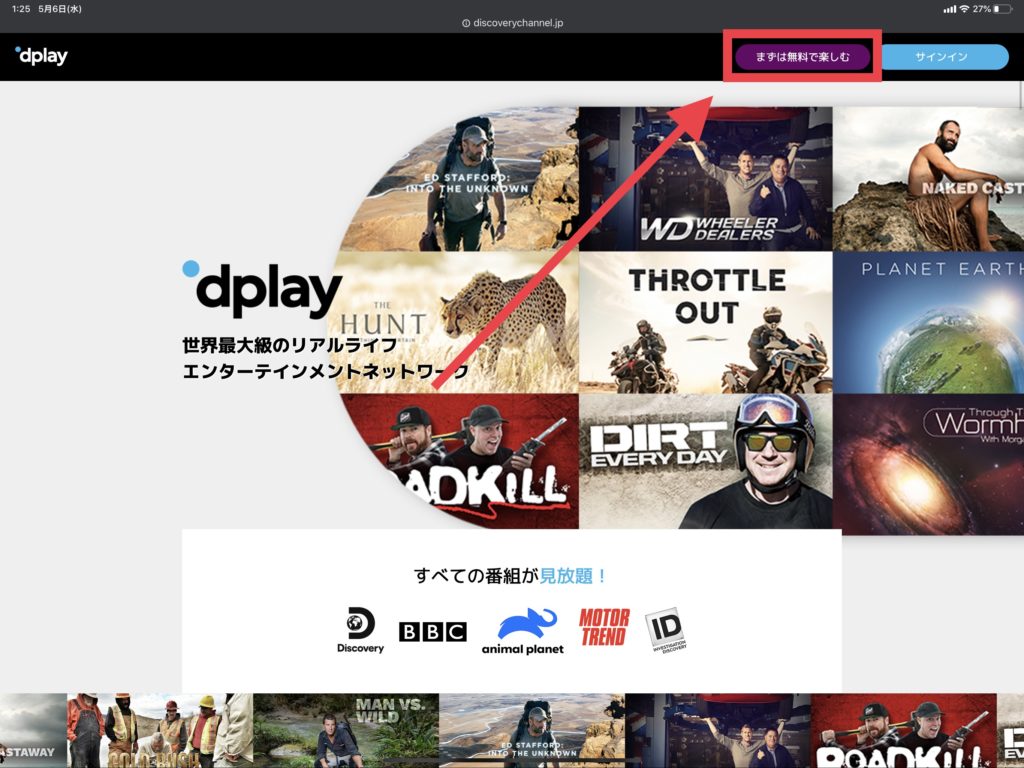Image resolution: width=1024 pixels, height=768 pixels.
Task: Click the Discovery channel logo
Action: 360,630
